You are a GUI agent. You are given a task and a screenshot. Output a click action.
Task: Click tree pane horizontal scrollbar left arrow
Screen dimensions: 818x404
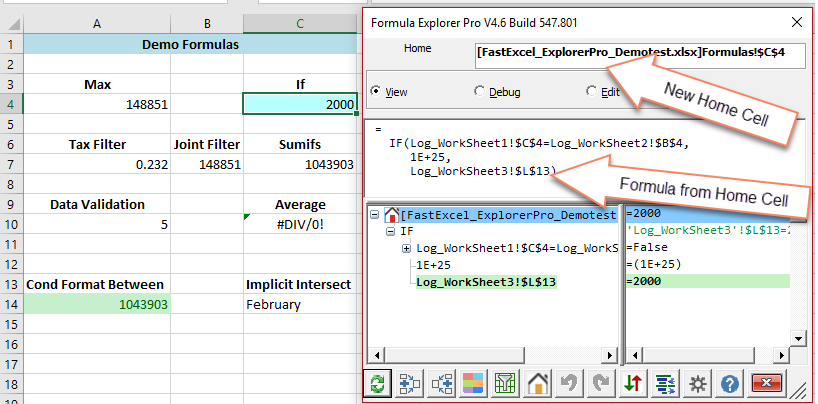point(376,355)
